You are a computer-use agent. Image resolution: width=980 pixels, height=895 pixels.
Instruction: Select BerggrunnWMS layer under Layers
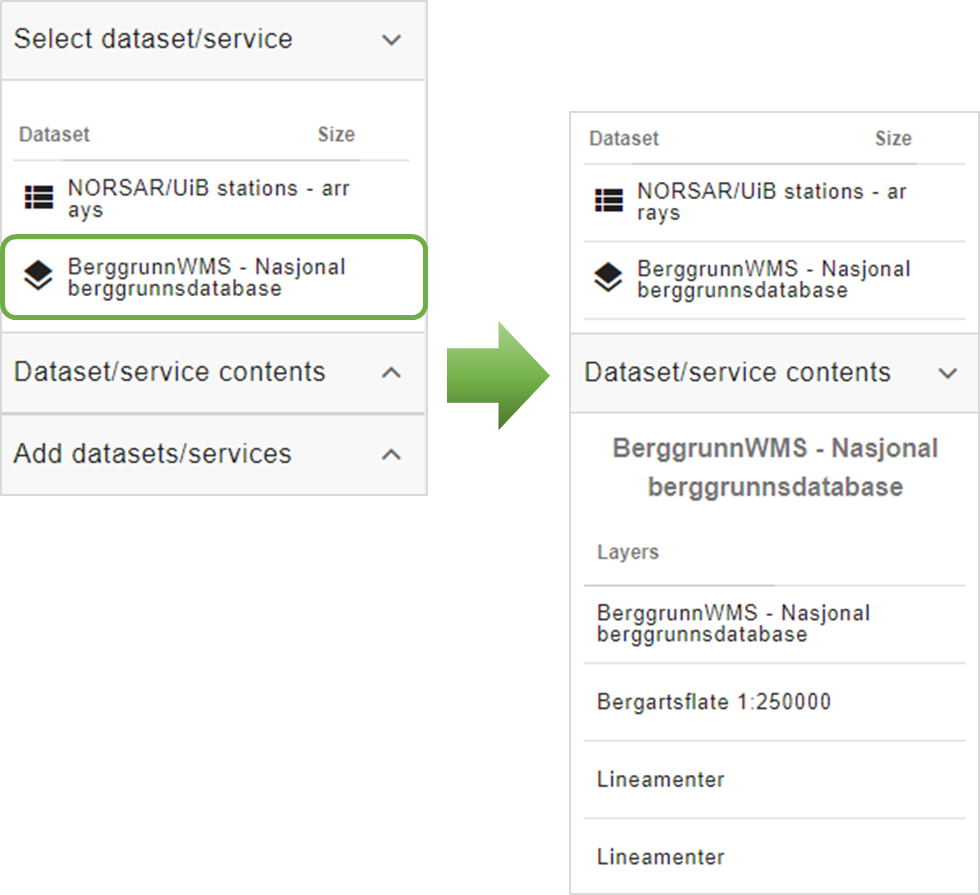tap(774, 624)
